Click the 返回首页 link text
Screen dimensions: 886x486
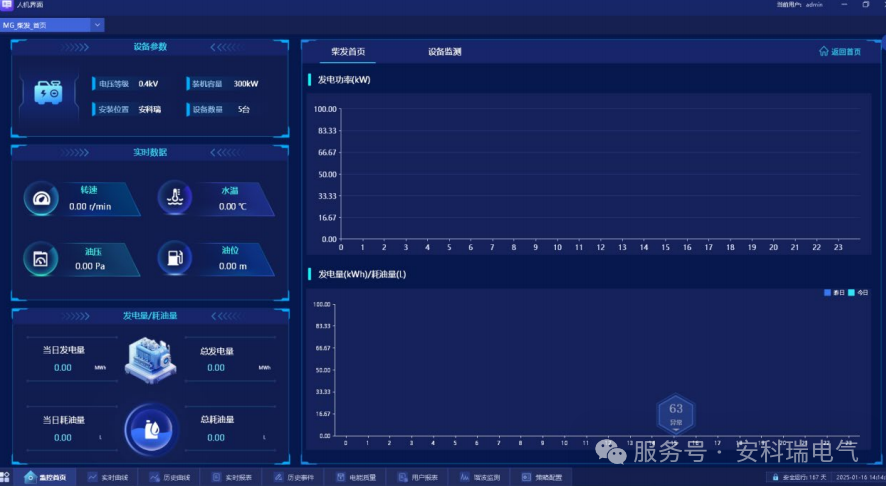pos(846,51)
